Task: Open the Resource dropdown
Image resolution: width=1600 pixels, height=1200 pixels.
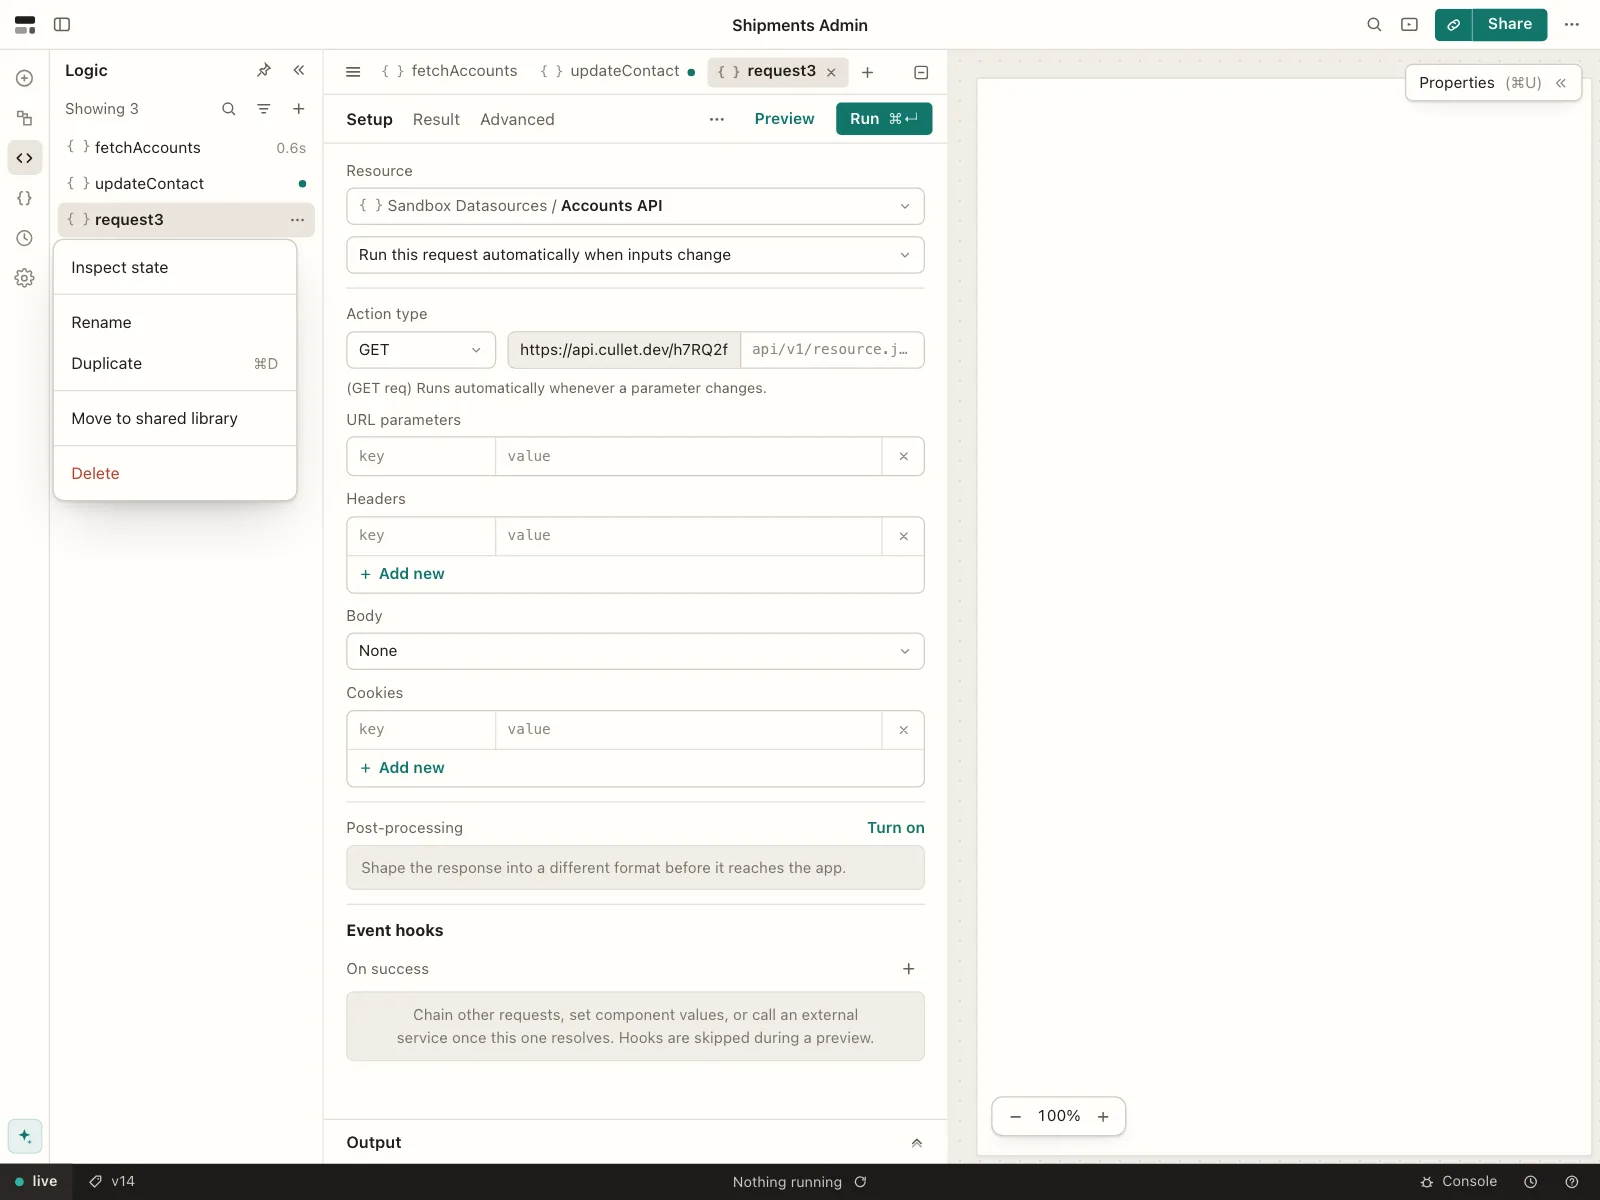Action: (635, 206)
